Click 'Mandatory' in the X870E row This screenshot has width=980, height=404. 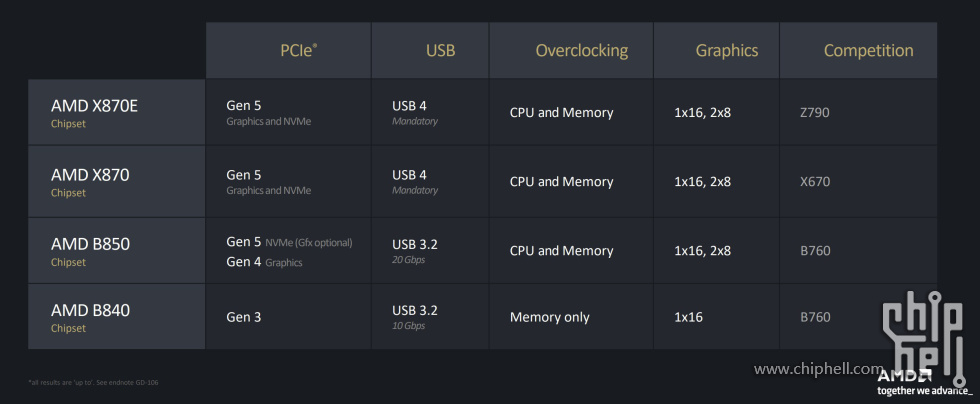(414, 121)
